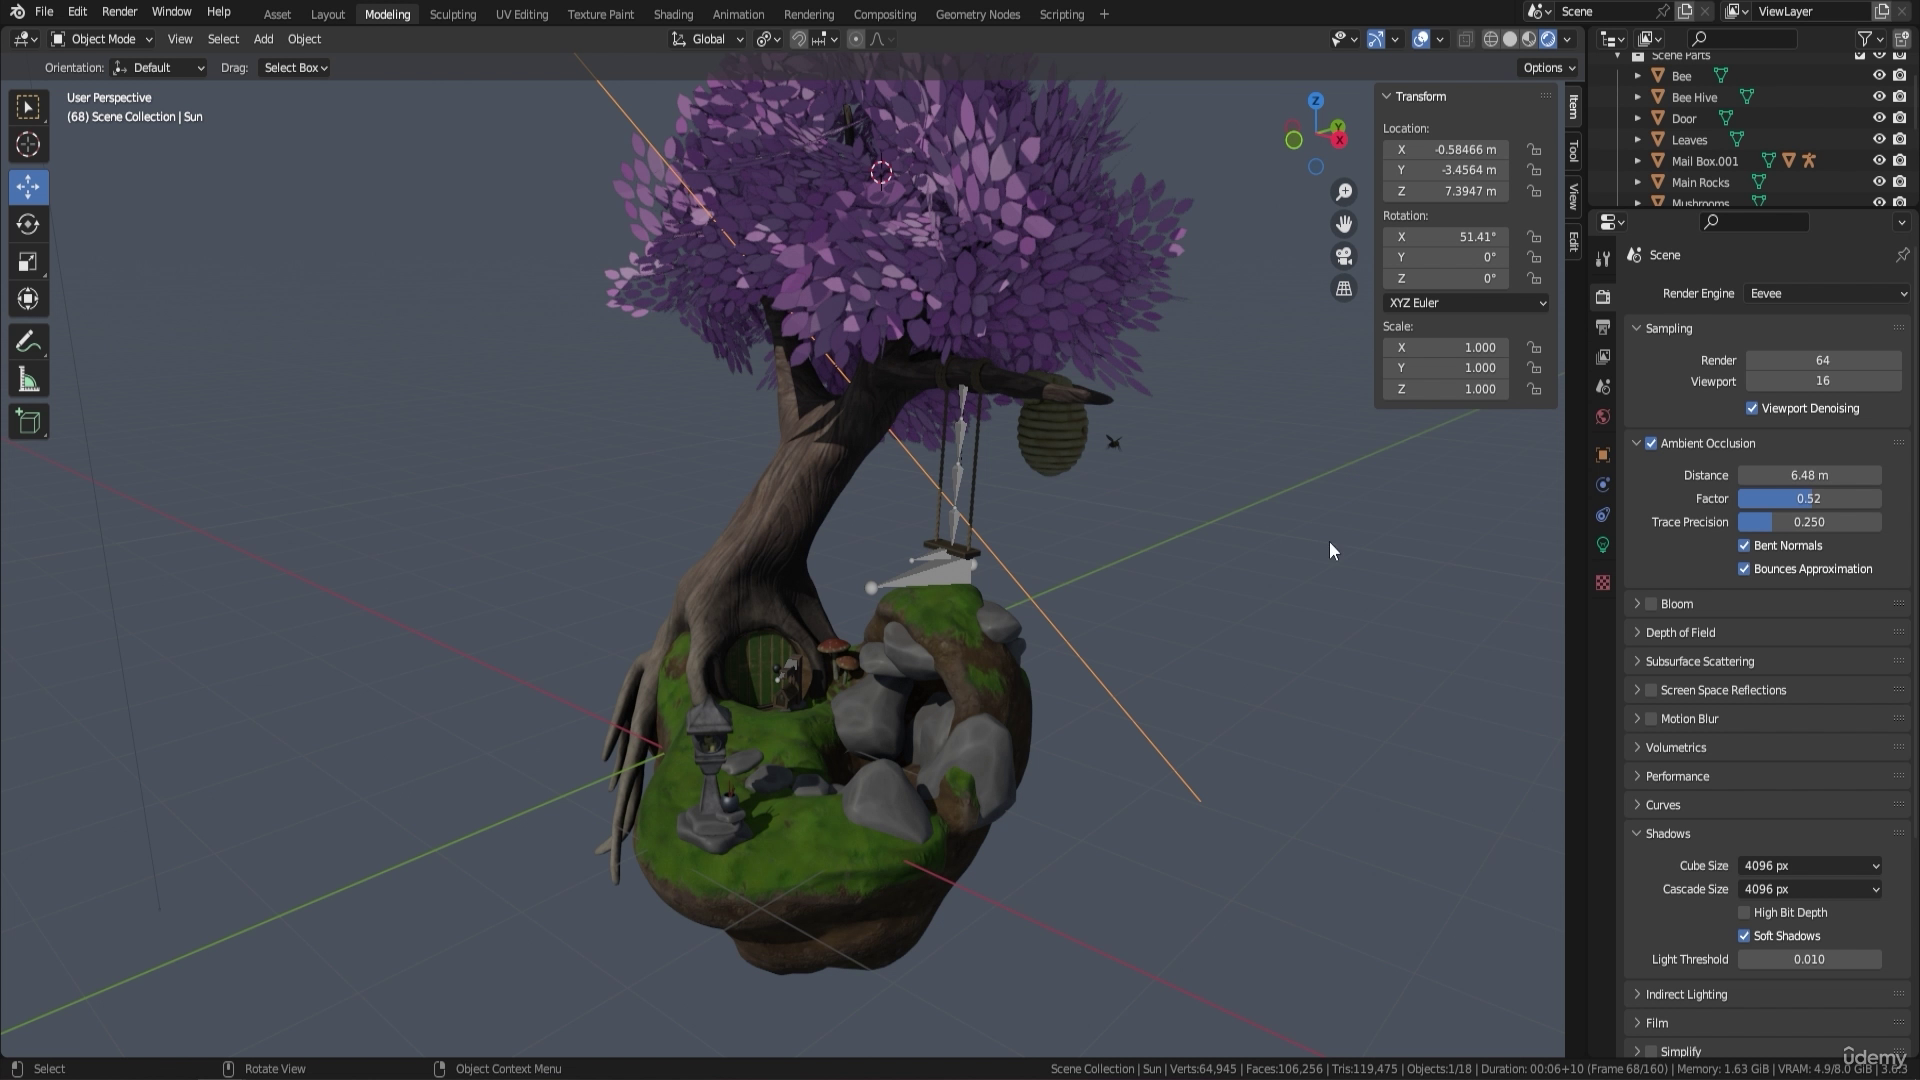
Task: Select the 3D Cursor tool
Action: 28,145
